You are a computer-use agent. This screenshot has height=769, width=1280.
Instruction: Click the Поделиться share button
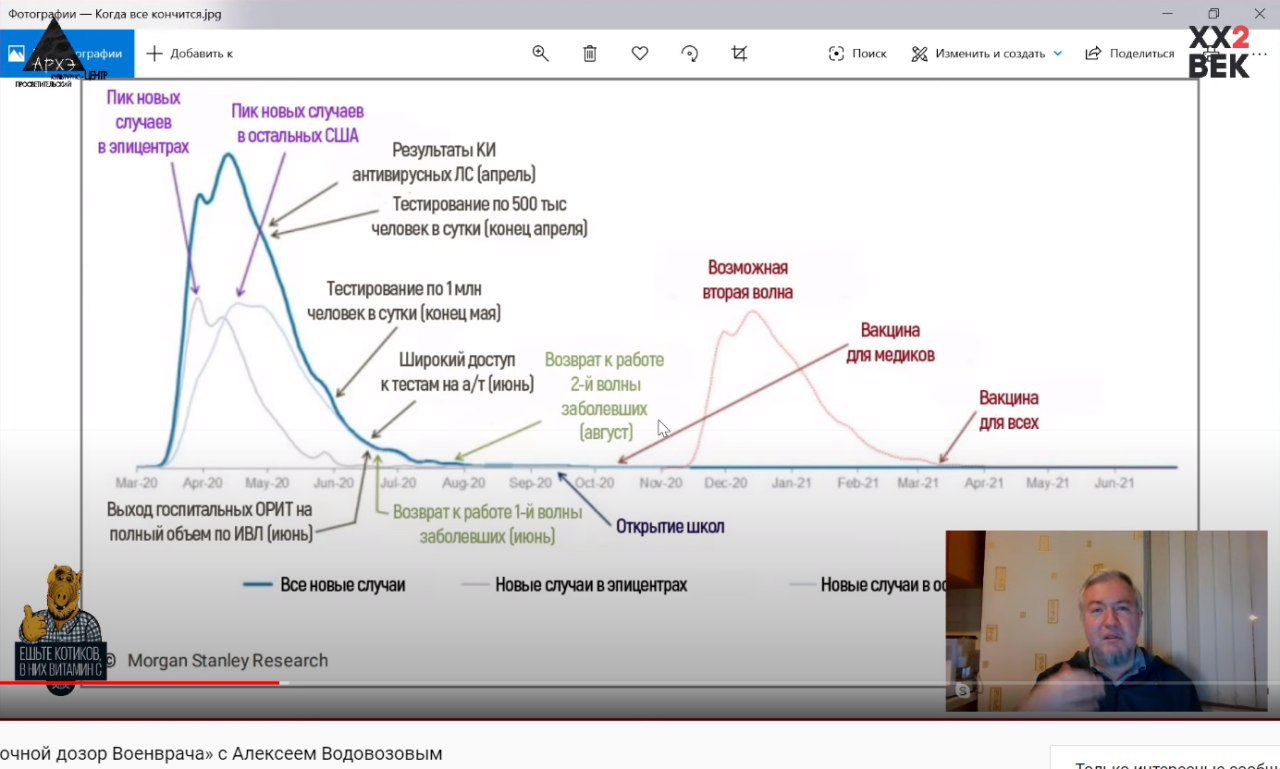point(1130,53)
